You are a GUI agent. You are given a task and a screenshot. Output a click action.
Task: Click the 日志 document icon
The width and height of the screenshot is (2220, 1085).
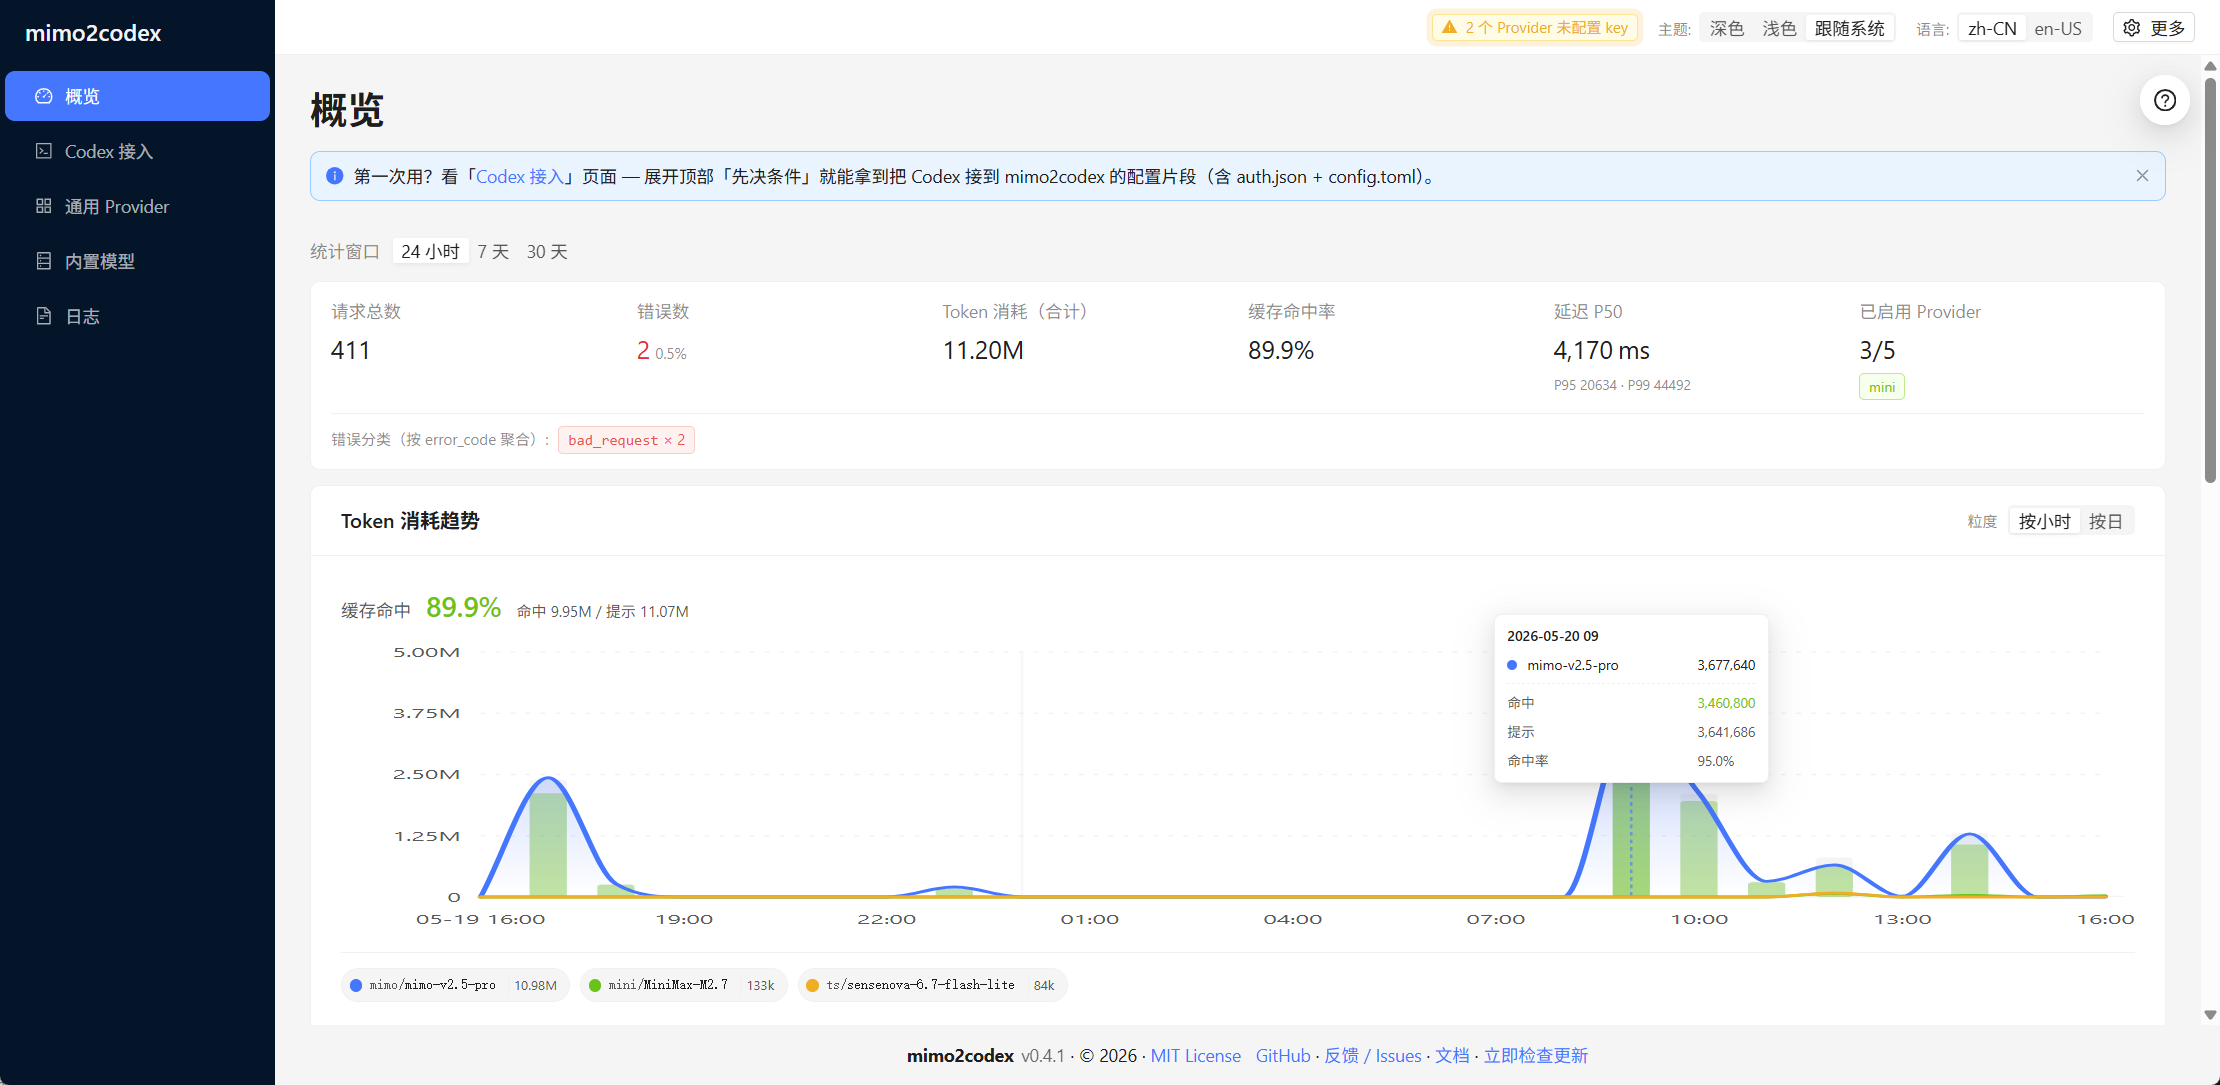[x=44, y=316]
